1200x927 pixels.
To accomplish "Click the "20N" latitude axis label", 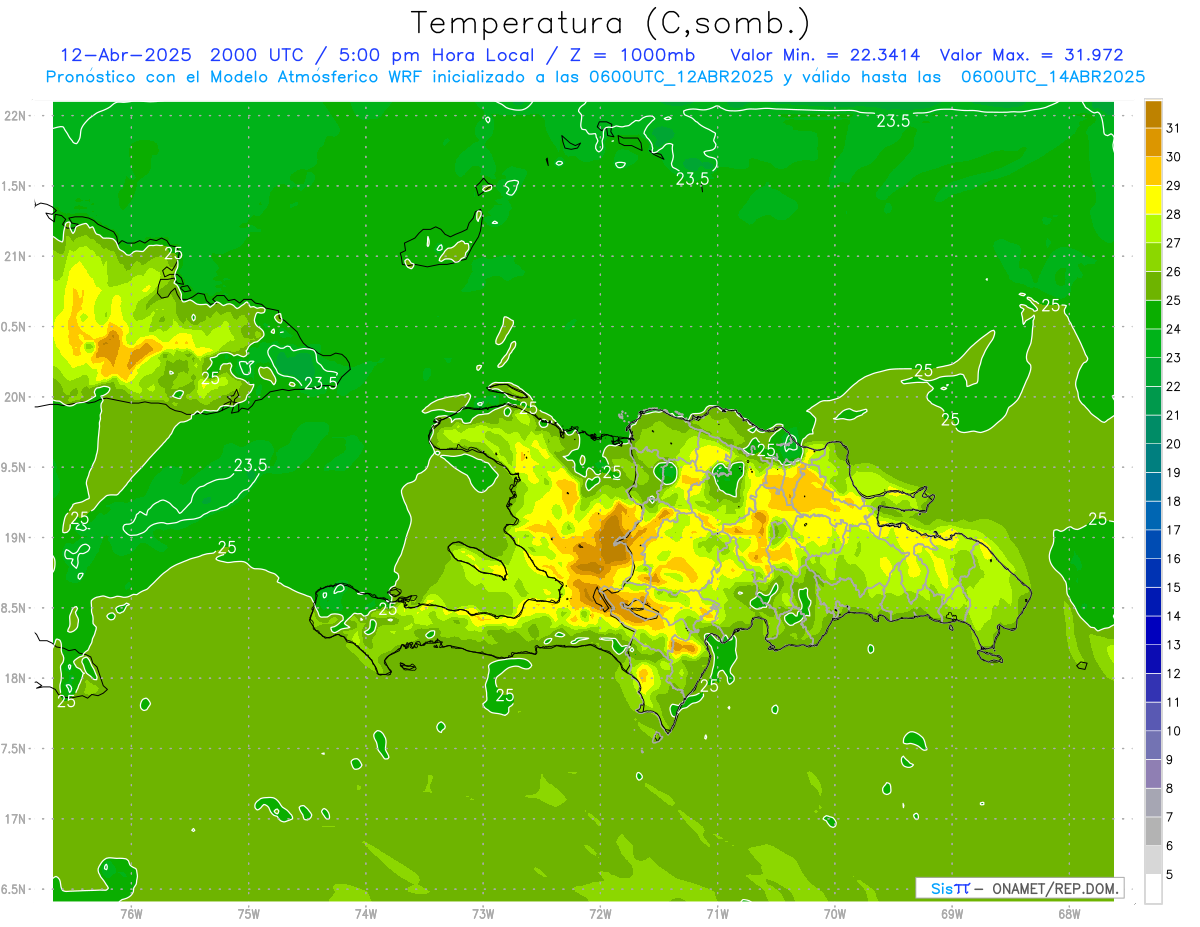I will 15,397.
